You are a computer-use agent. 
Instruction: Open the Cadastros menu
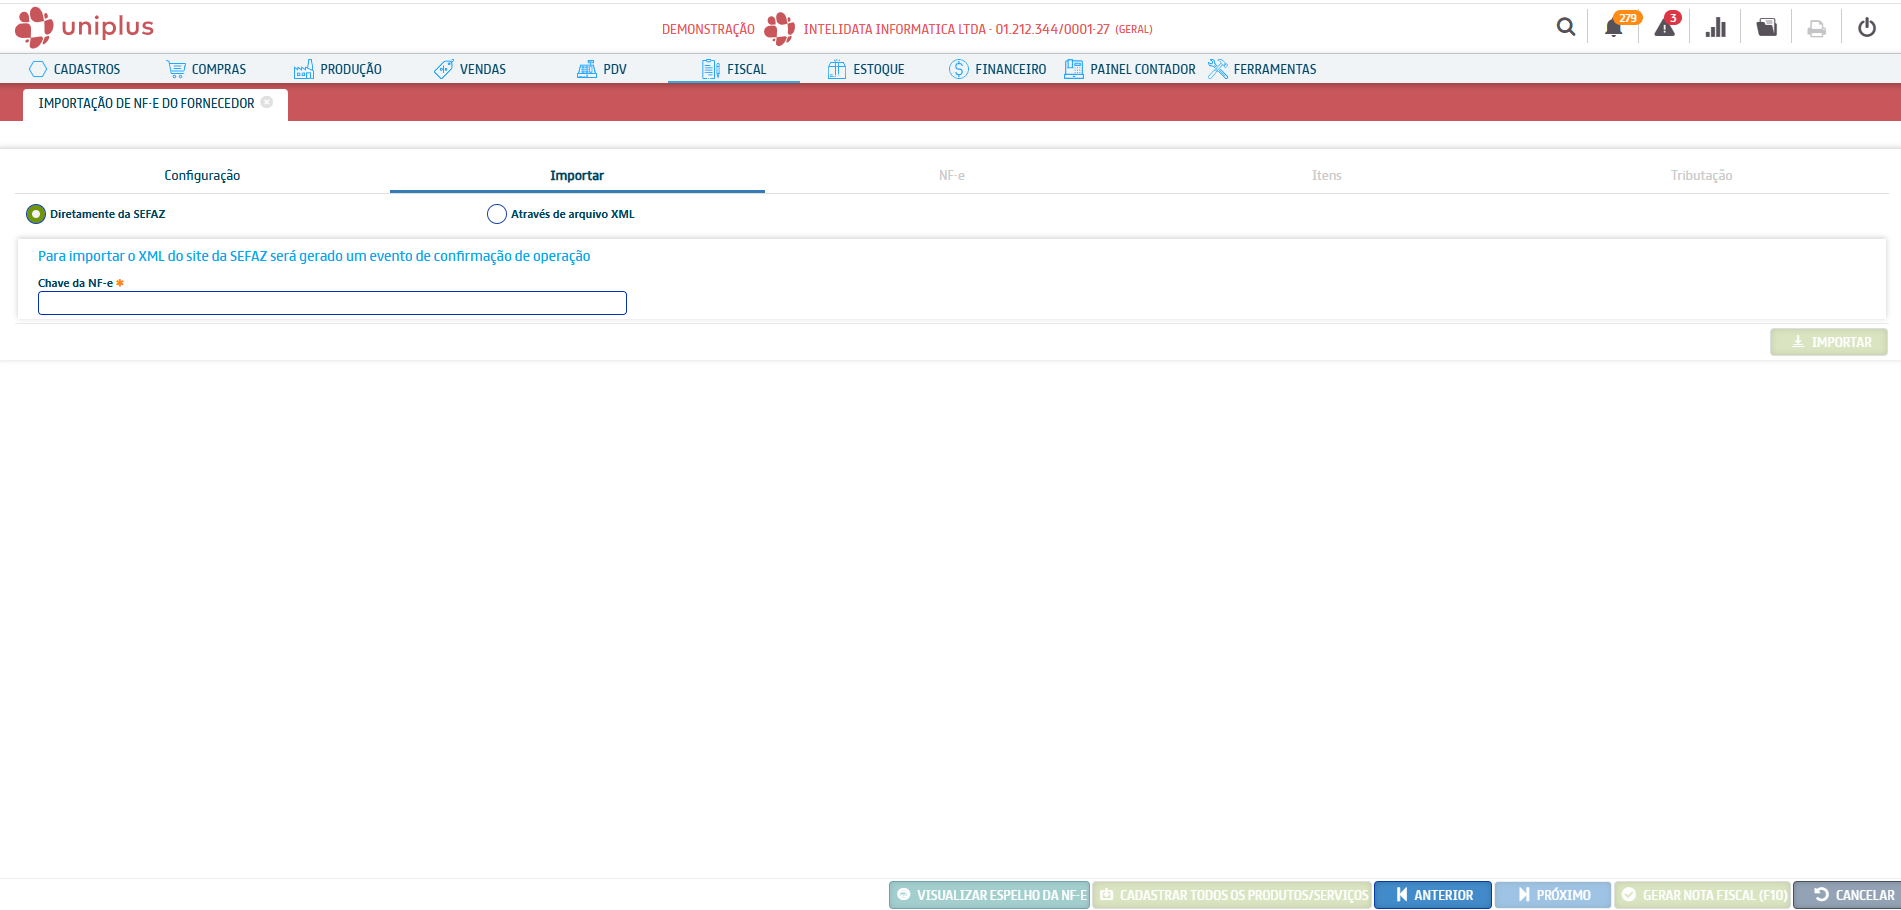click(76, 69)
